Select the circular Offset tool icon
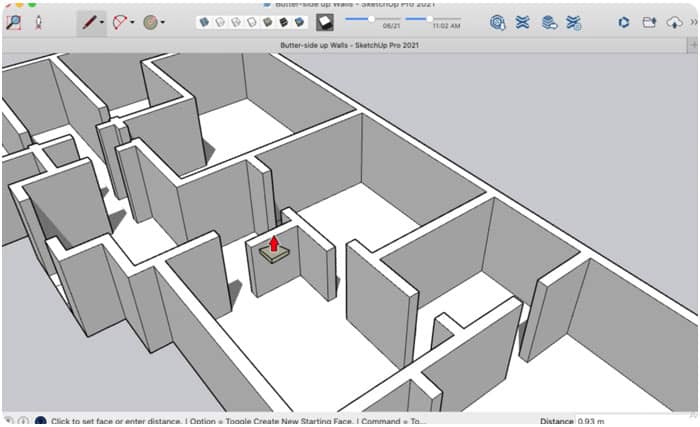This screenshot has width=700, height=427. pyautogui.click(x=150, y=22)
